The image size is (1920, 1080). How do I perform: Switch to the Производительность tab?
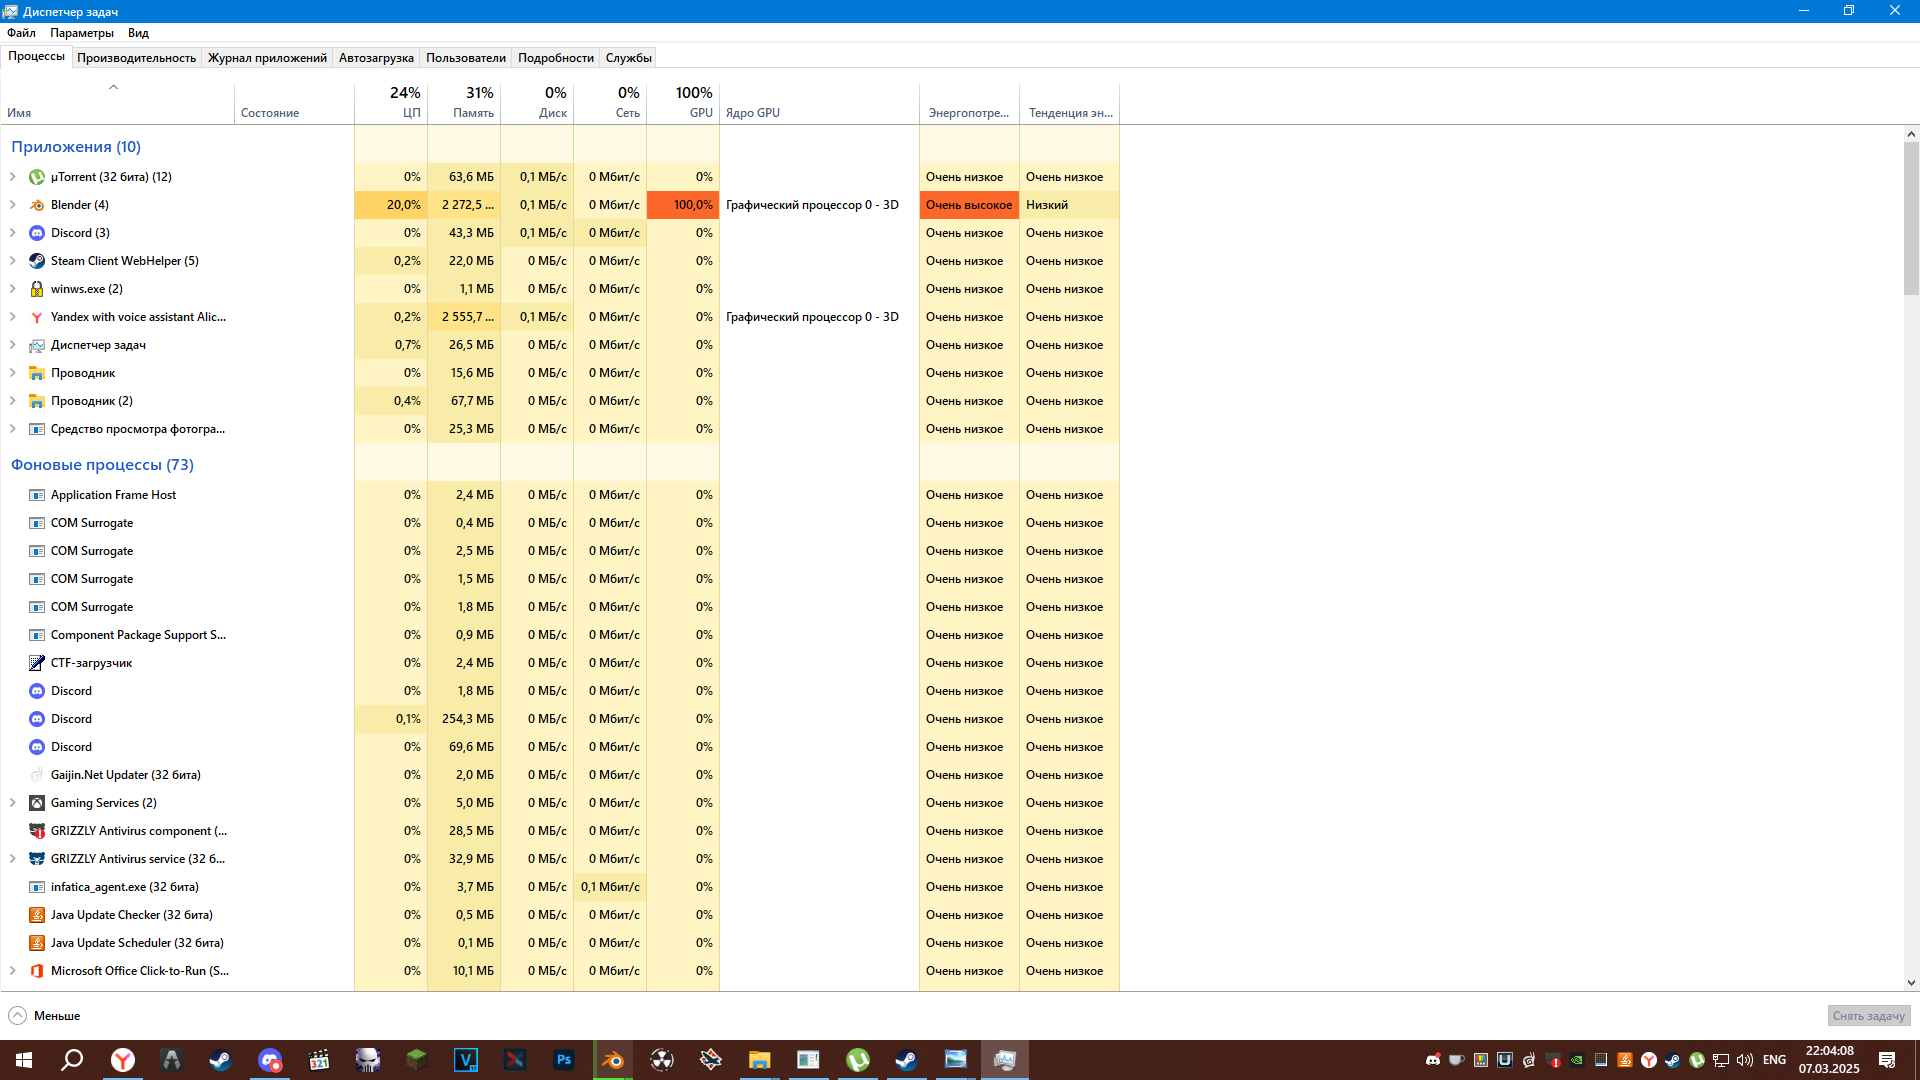[x=136, y=58]
